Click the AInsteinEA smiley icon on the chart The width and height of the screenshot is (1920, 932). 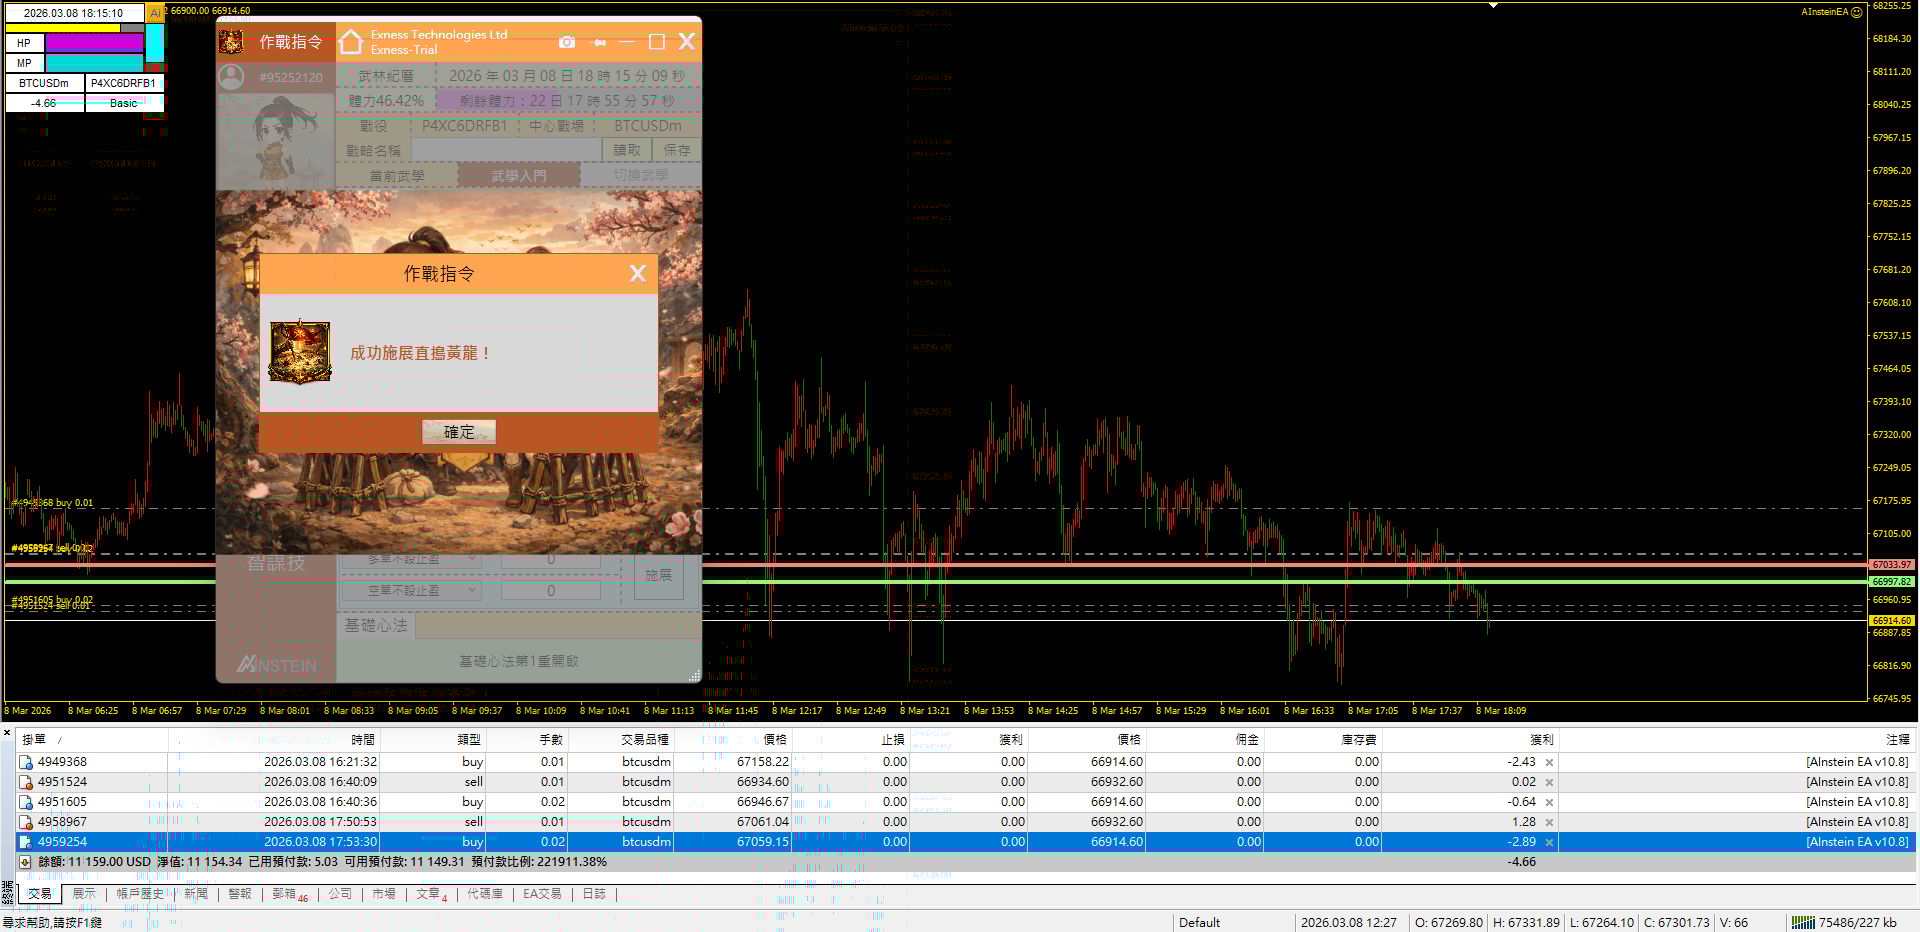click(1857, 12)
